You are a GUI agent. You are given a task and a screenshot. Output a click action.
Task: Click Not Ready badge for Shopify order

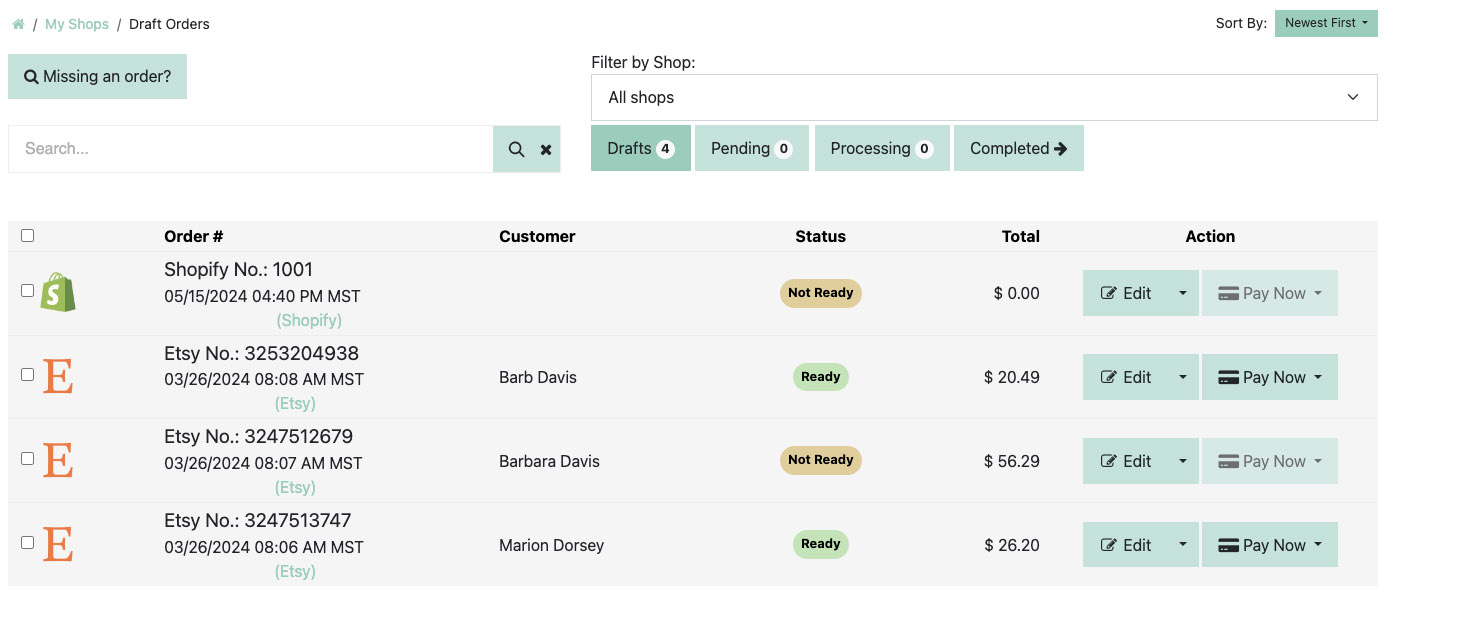820,293
